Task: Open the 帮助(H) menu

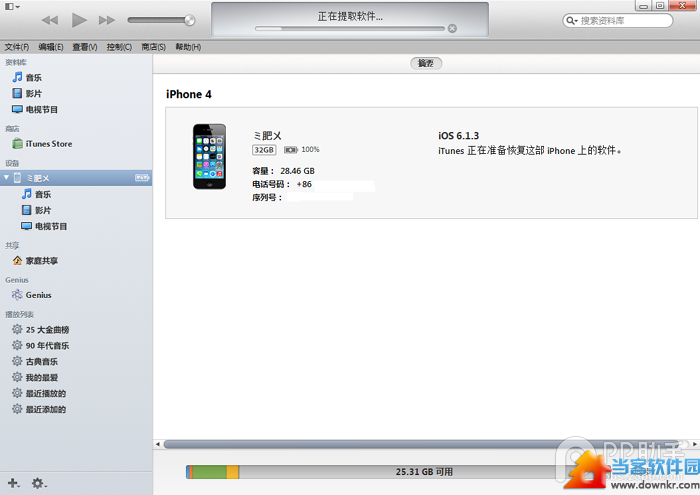Action: pos(188,47)
